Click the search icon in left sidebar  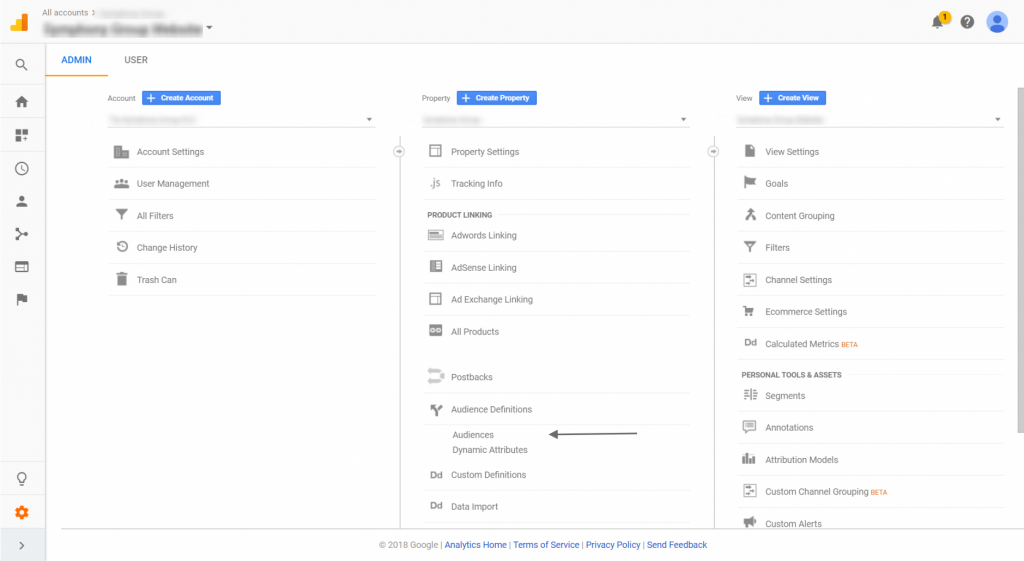pyautogui.click(x=22, y=65)
